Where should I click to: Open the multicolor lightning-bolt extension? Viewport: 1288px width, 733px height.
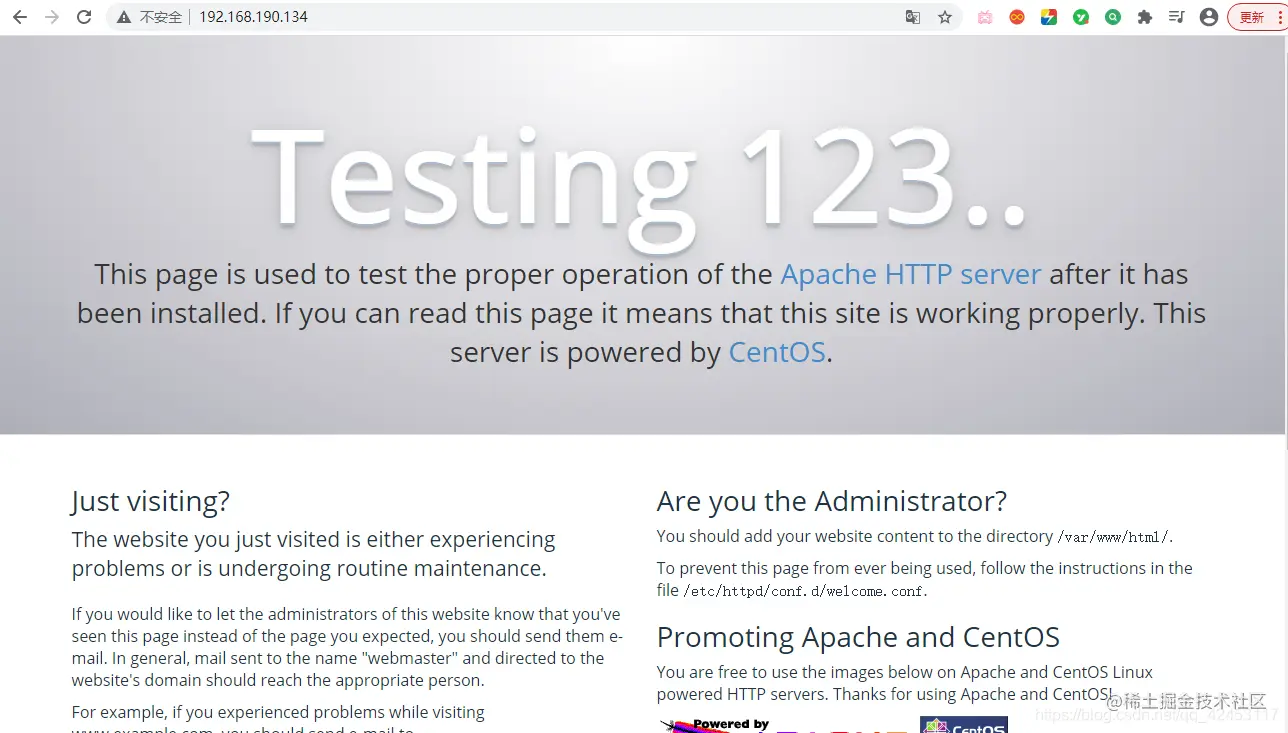(1049, 17)
